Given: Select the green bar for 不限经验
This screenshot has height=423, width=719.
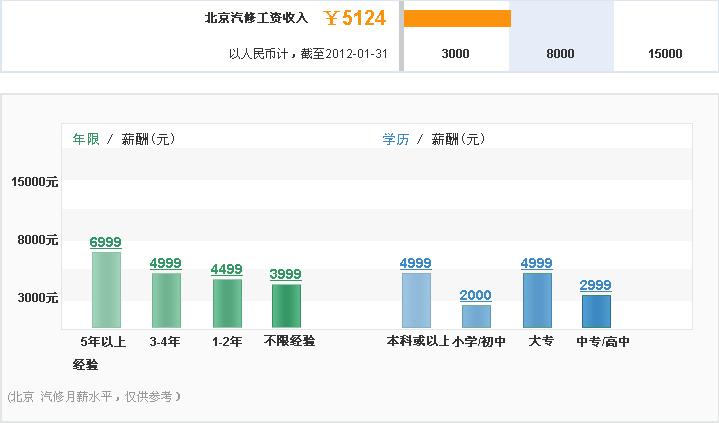Looking at the screenshot, I should pyautogui.click(x=287, y=306).
